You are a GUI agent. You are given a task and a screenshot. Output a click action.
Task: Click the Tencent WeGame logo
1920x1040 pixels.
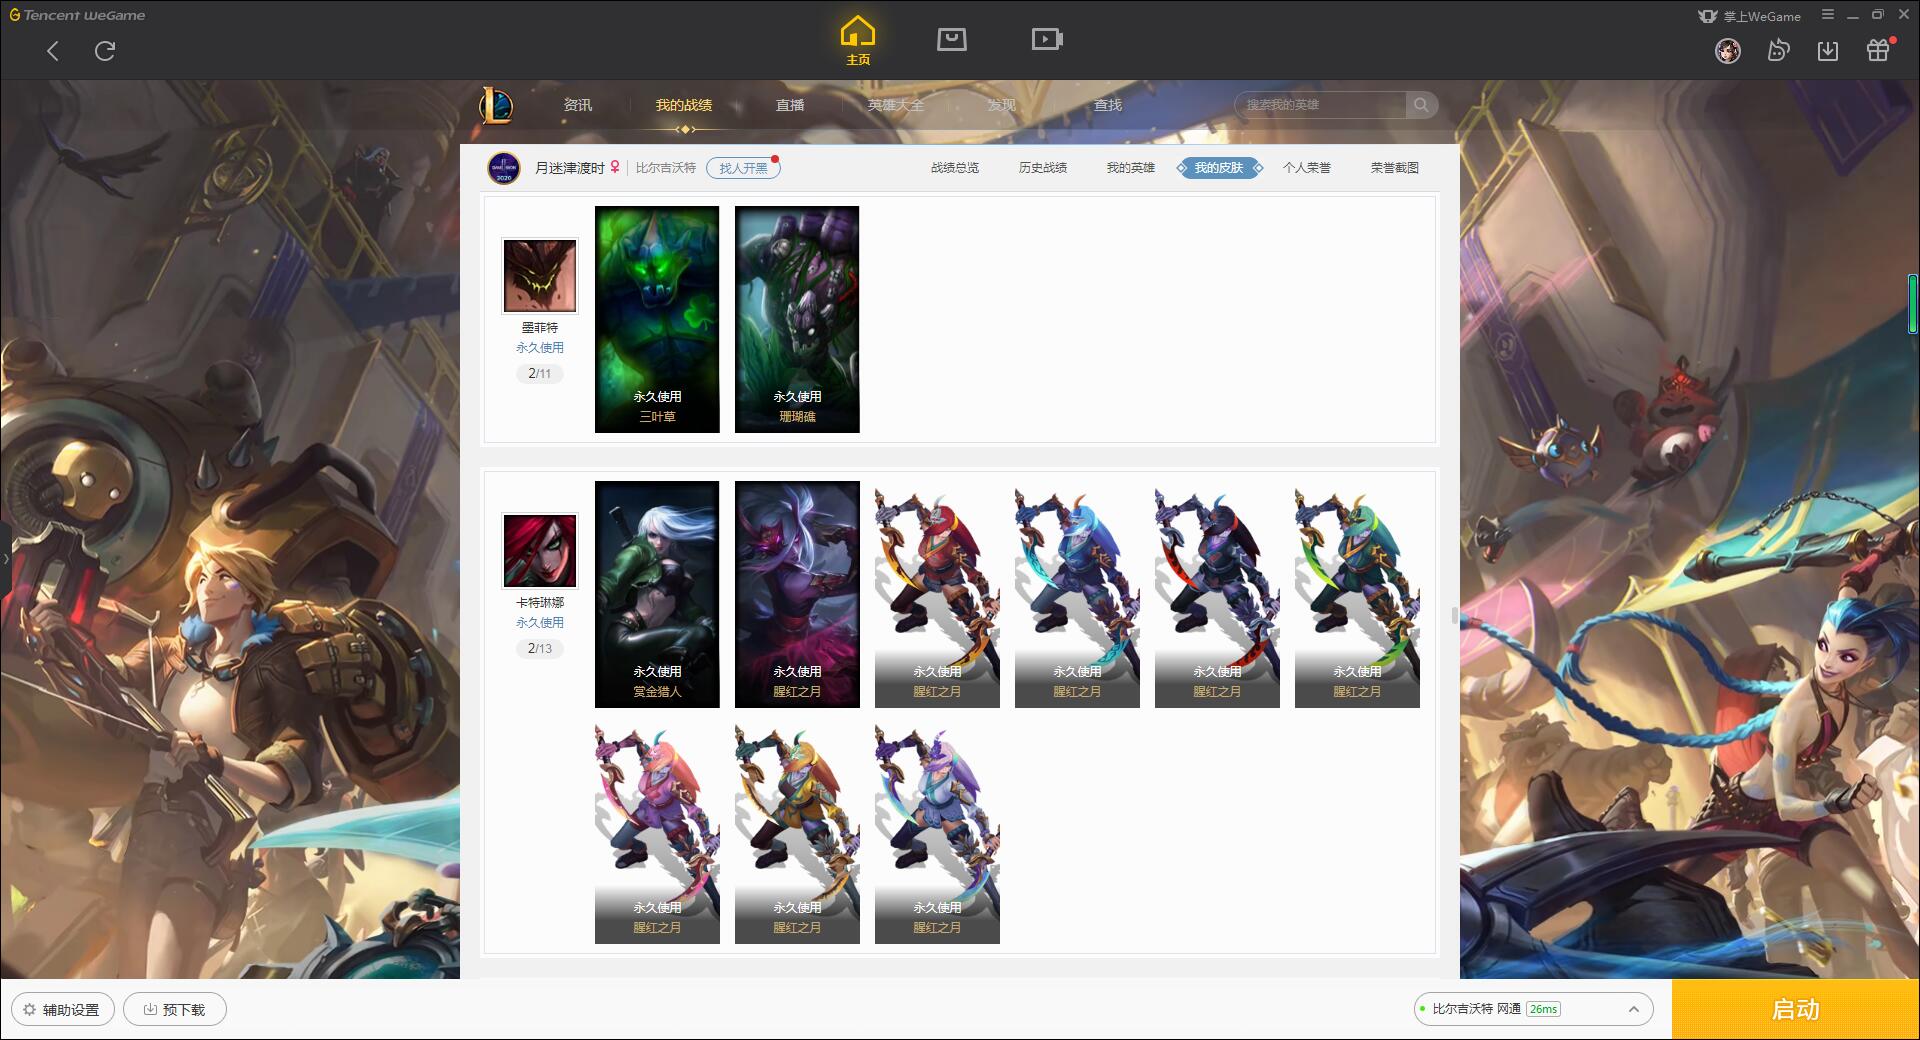(x=78, y=15)
